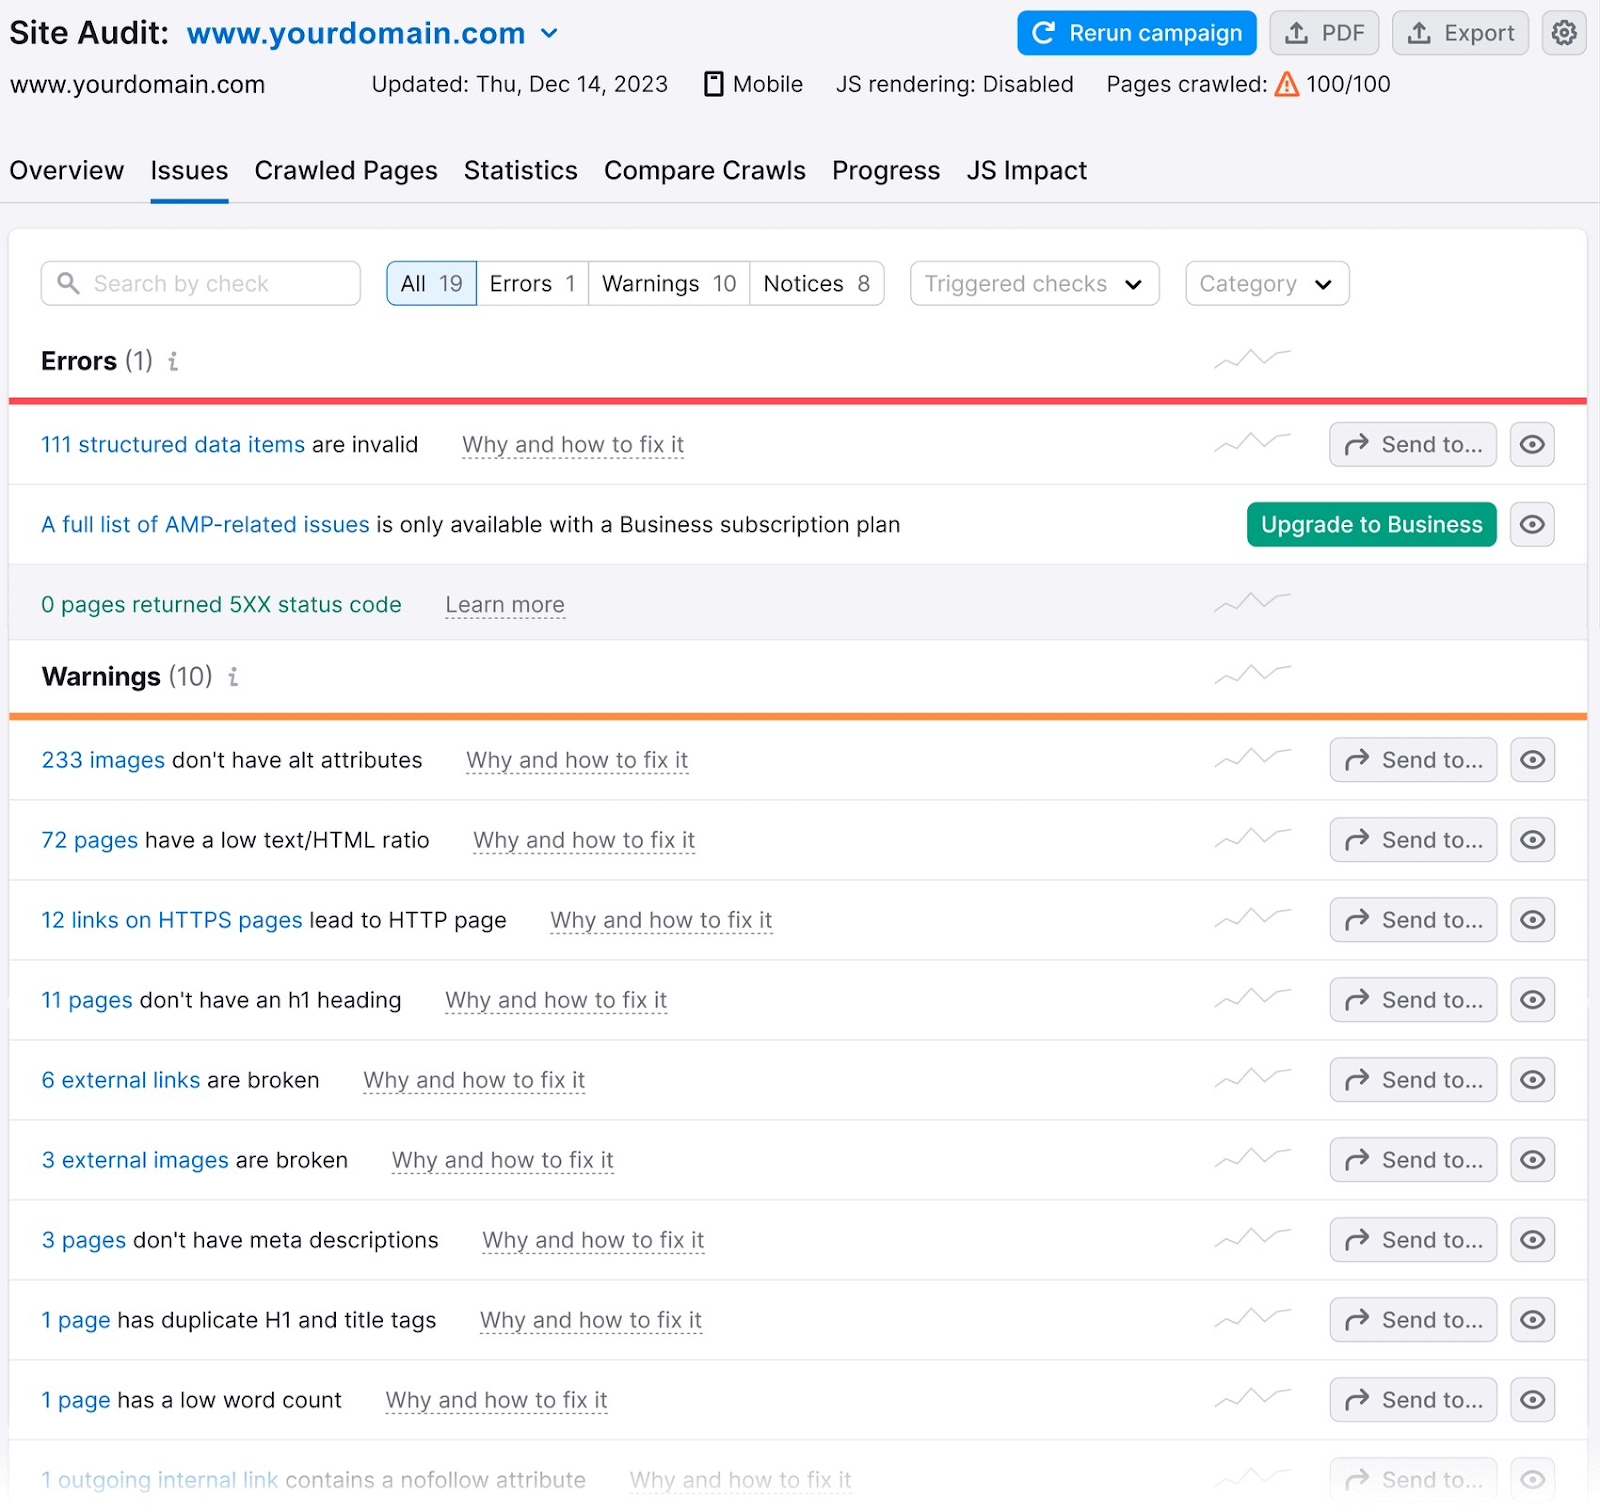
Task: Click the trend sparkline next to the Errors heading
Action: click(1251, 358)
